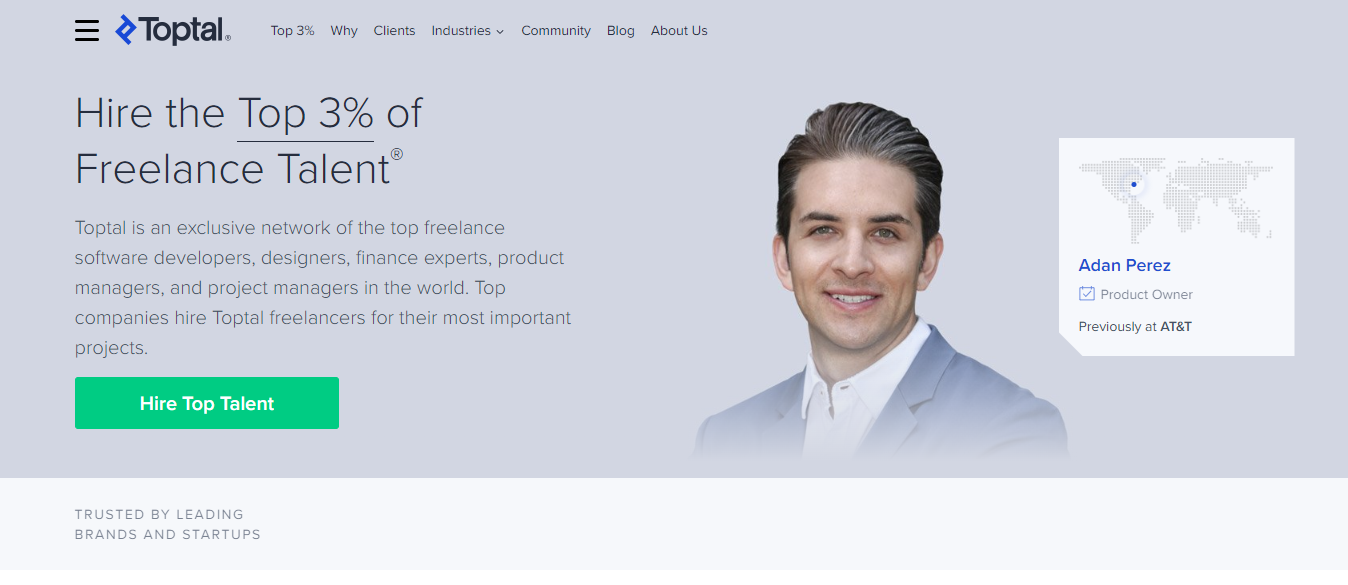
Task: Open the Top 3% nav link
Action: [x=292, y=31]
